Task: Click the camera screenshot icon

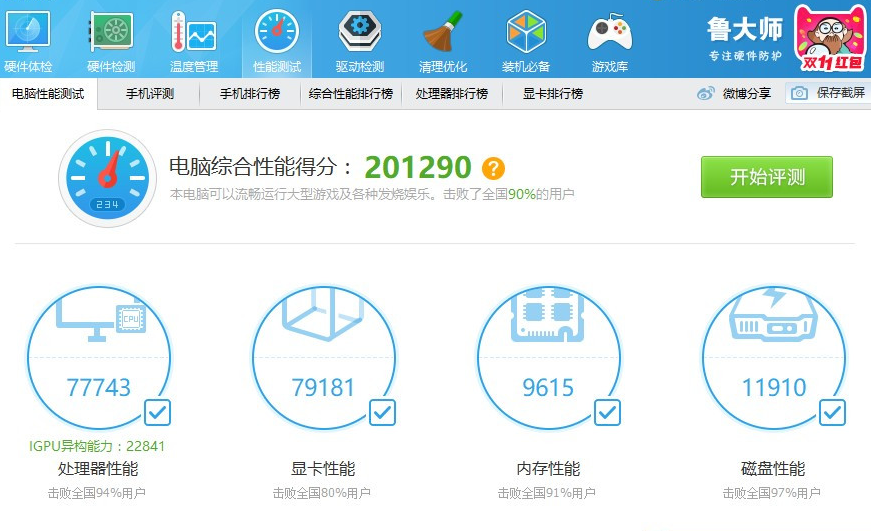Action: pos(799,93)
